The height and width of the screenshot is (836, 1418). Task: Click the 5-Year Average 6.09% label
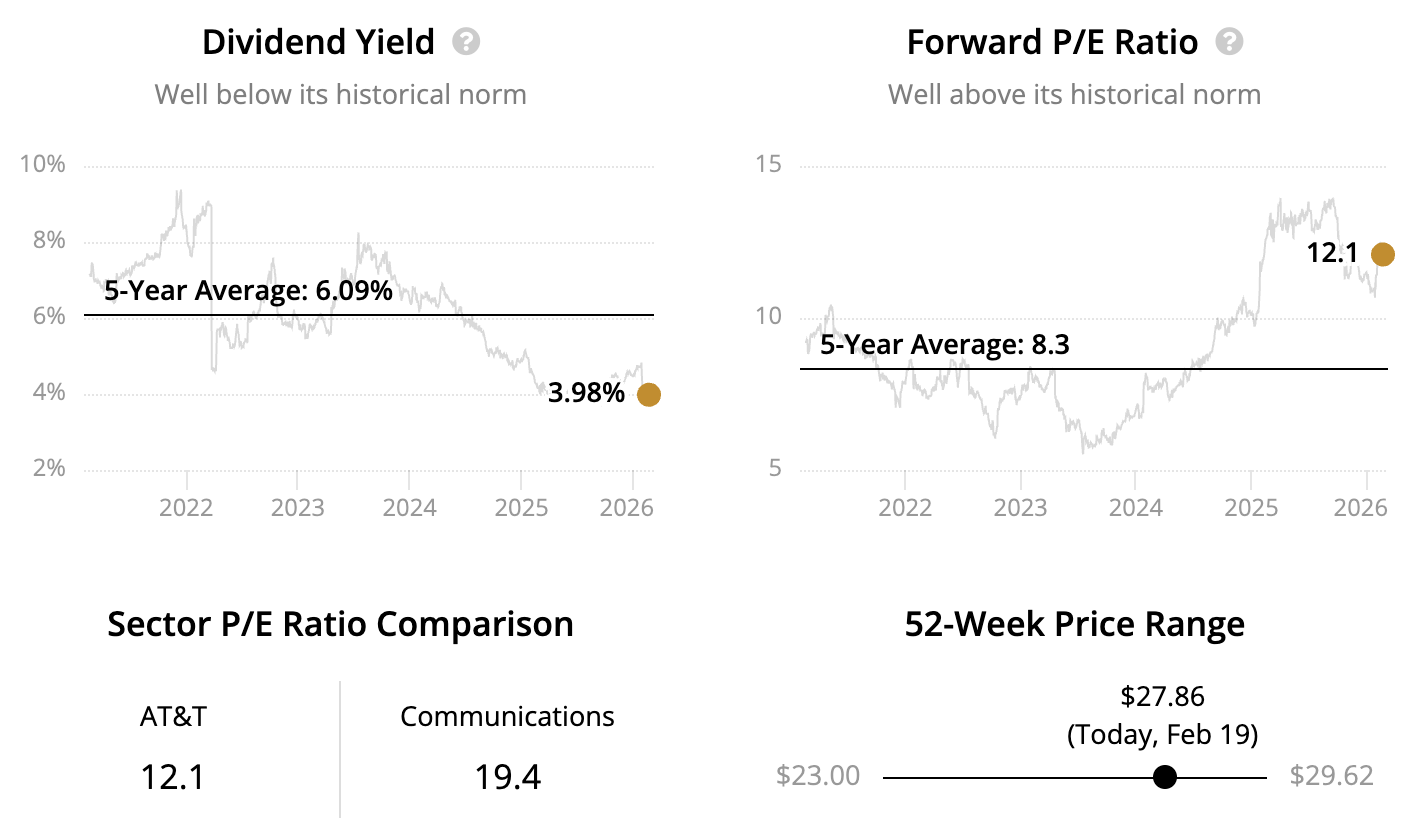[248, 293]
